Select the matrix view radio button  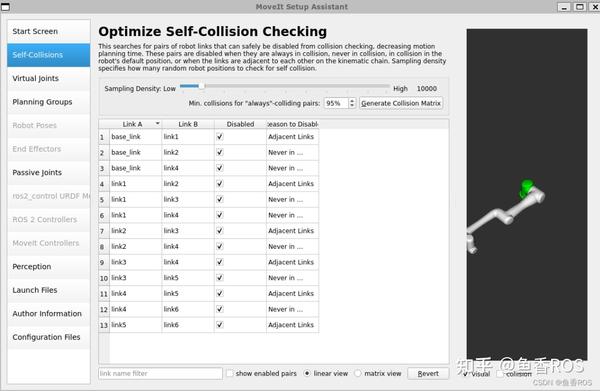[x=358, y=373]
